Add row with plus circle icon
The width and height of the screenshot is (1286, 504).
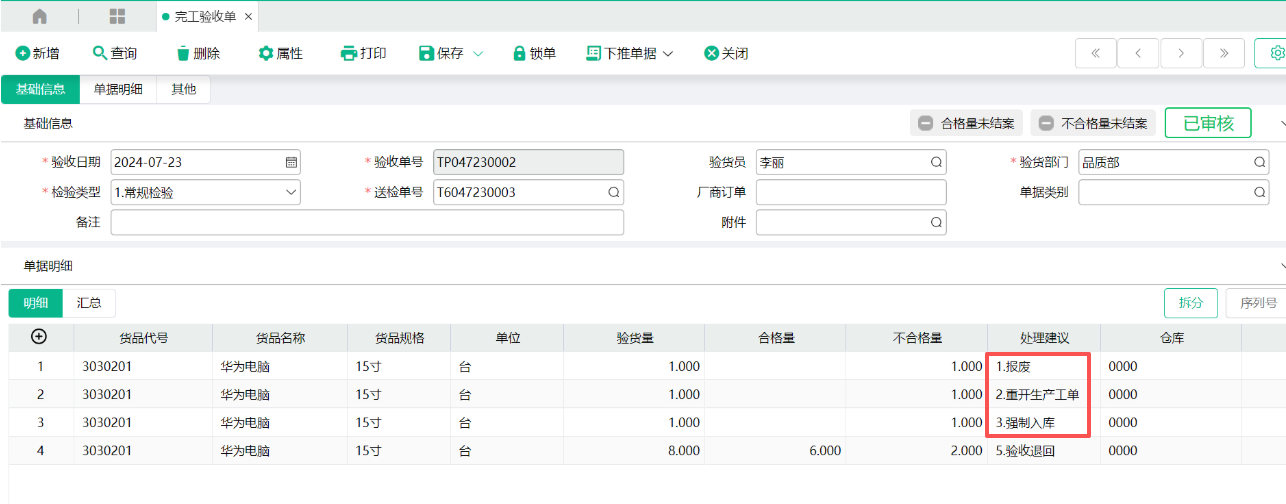pyautogui.click(x=40, y=337)
